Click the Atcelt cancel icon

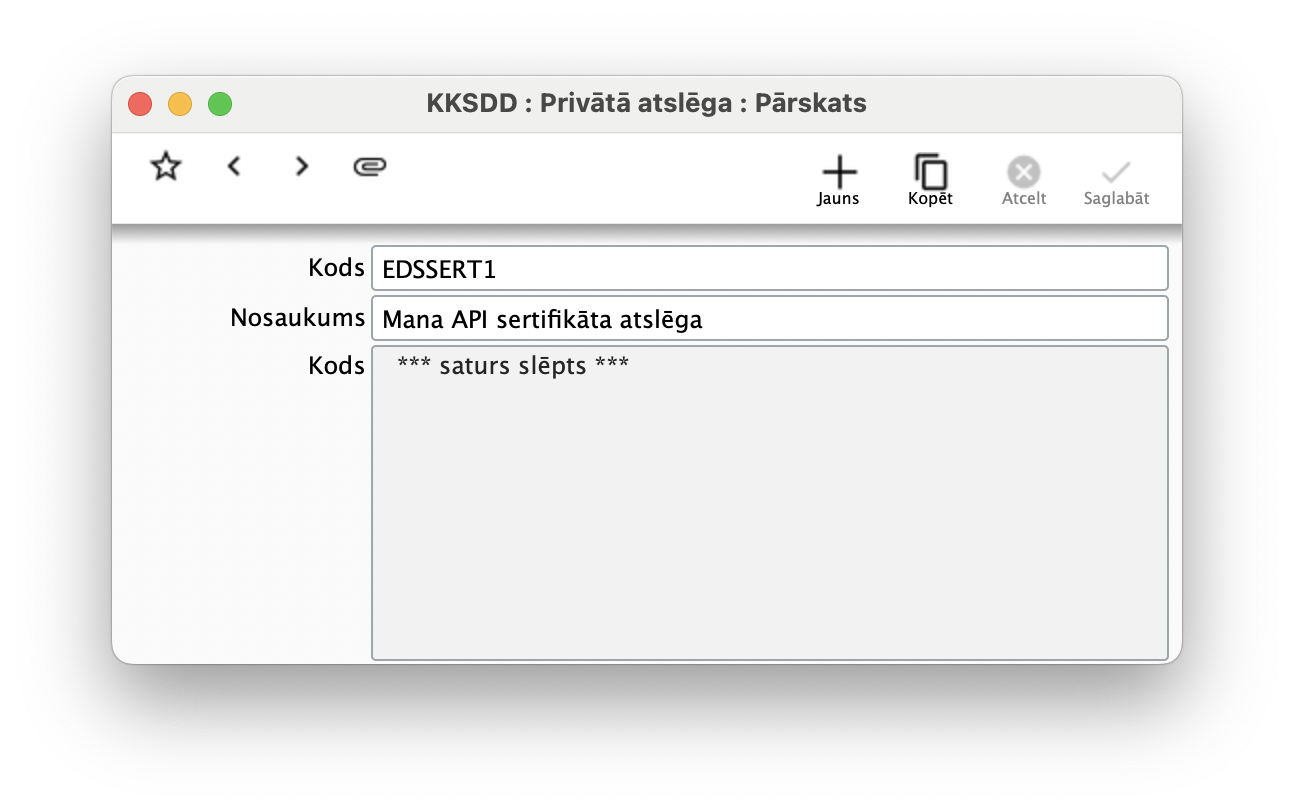pyautogui.click(x=1023, y=170)
